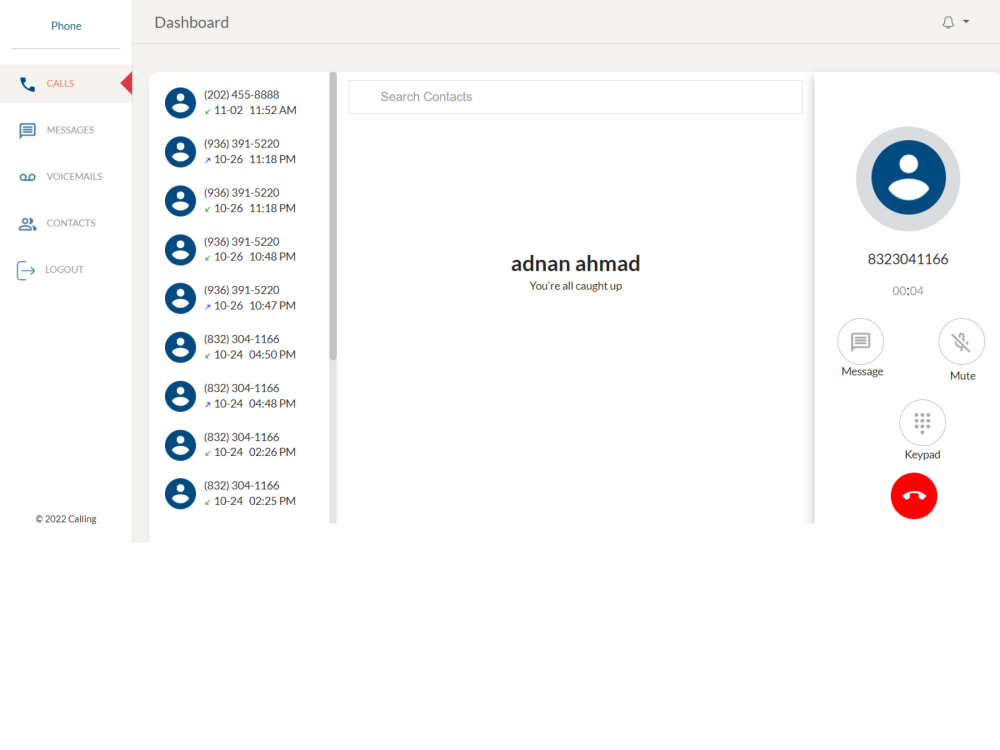The height and width of the screenshot is (750, 1000).
Task: Click avatar of 10-24 04:50 PM call
Action: tap(180, 347)
